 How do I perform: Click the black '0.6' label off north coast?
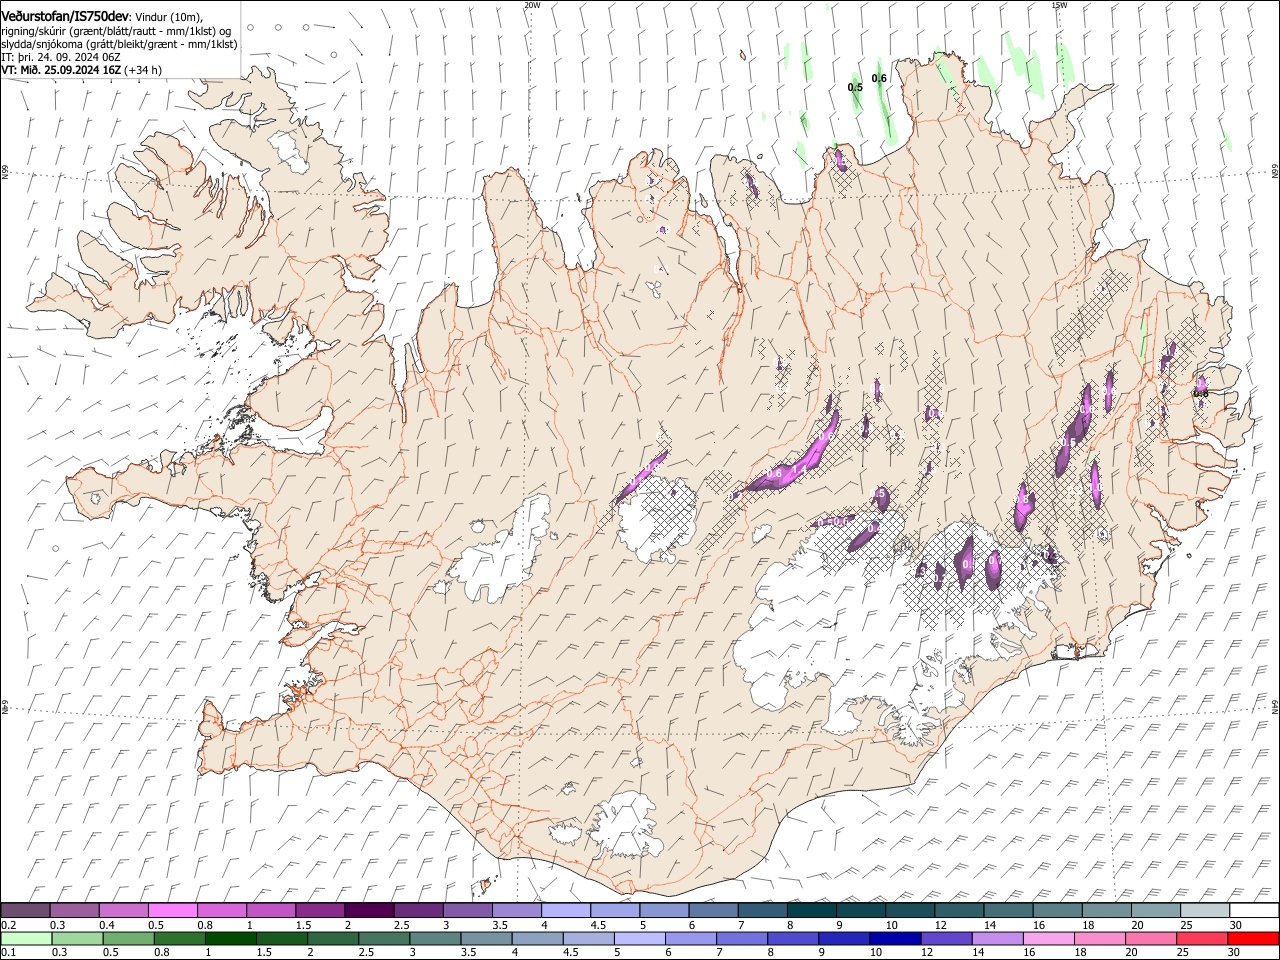pyautogui.click(x=879, y=78)
